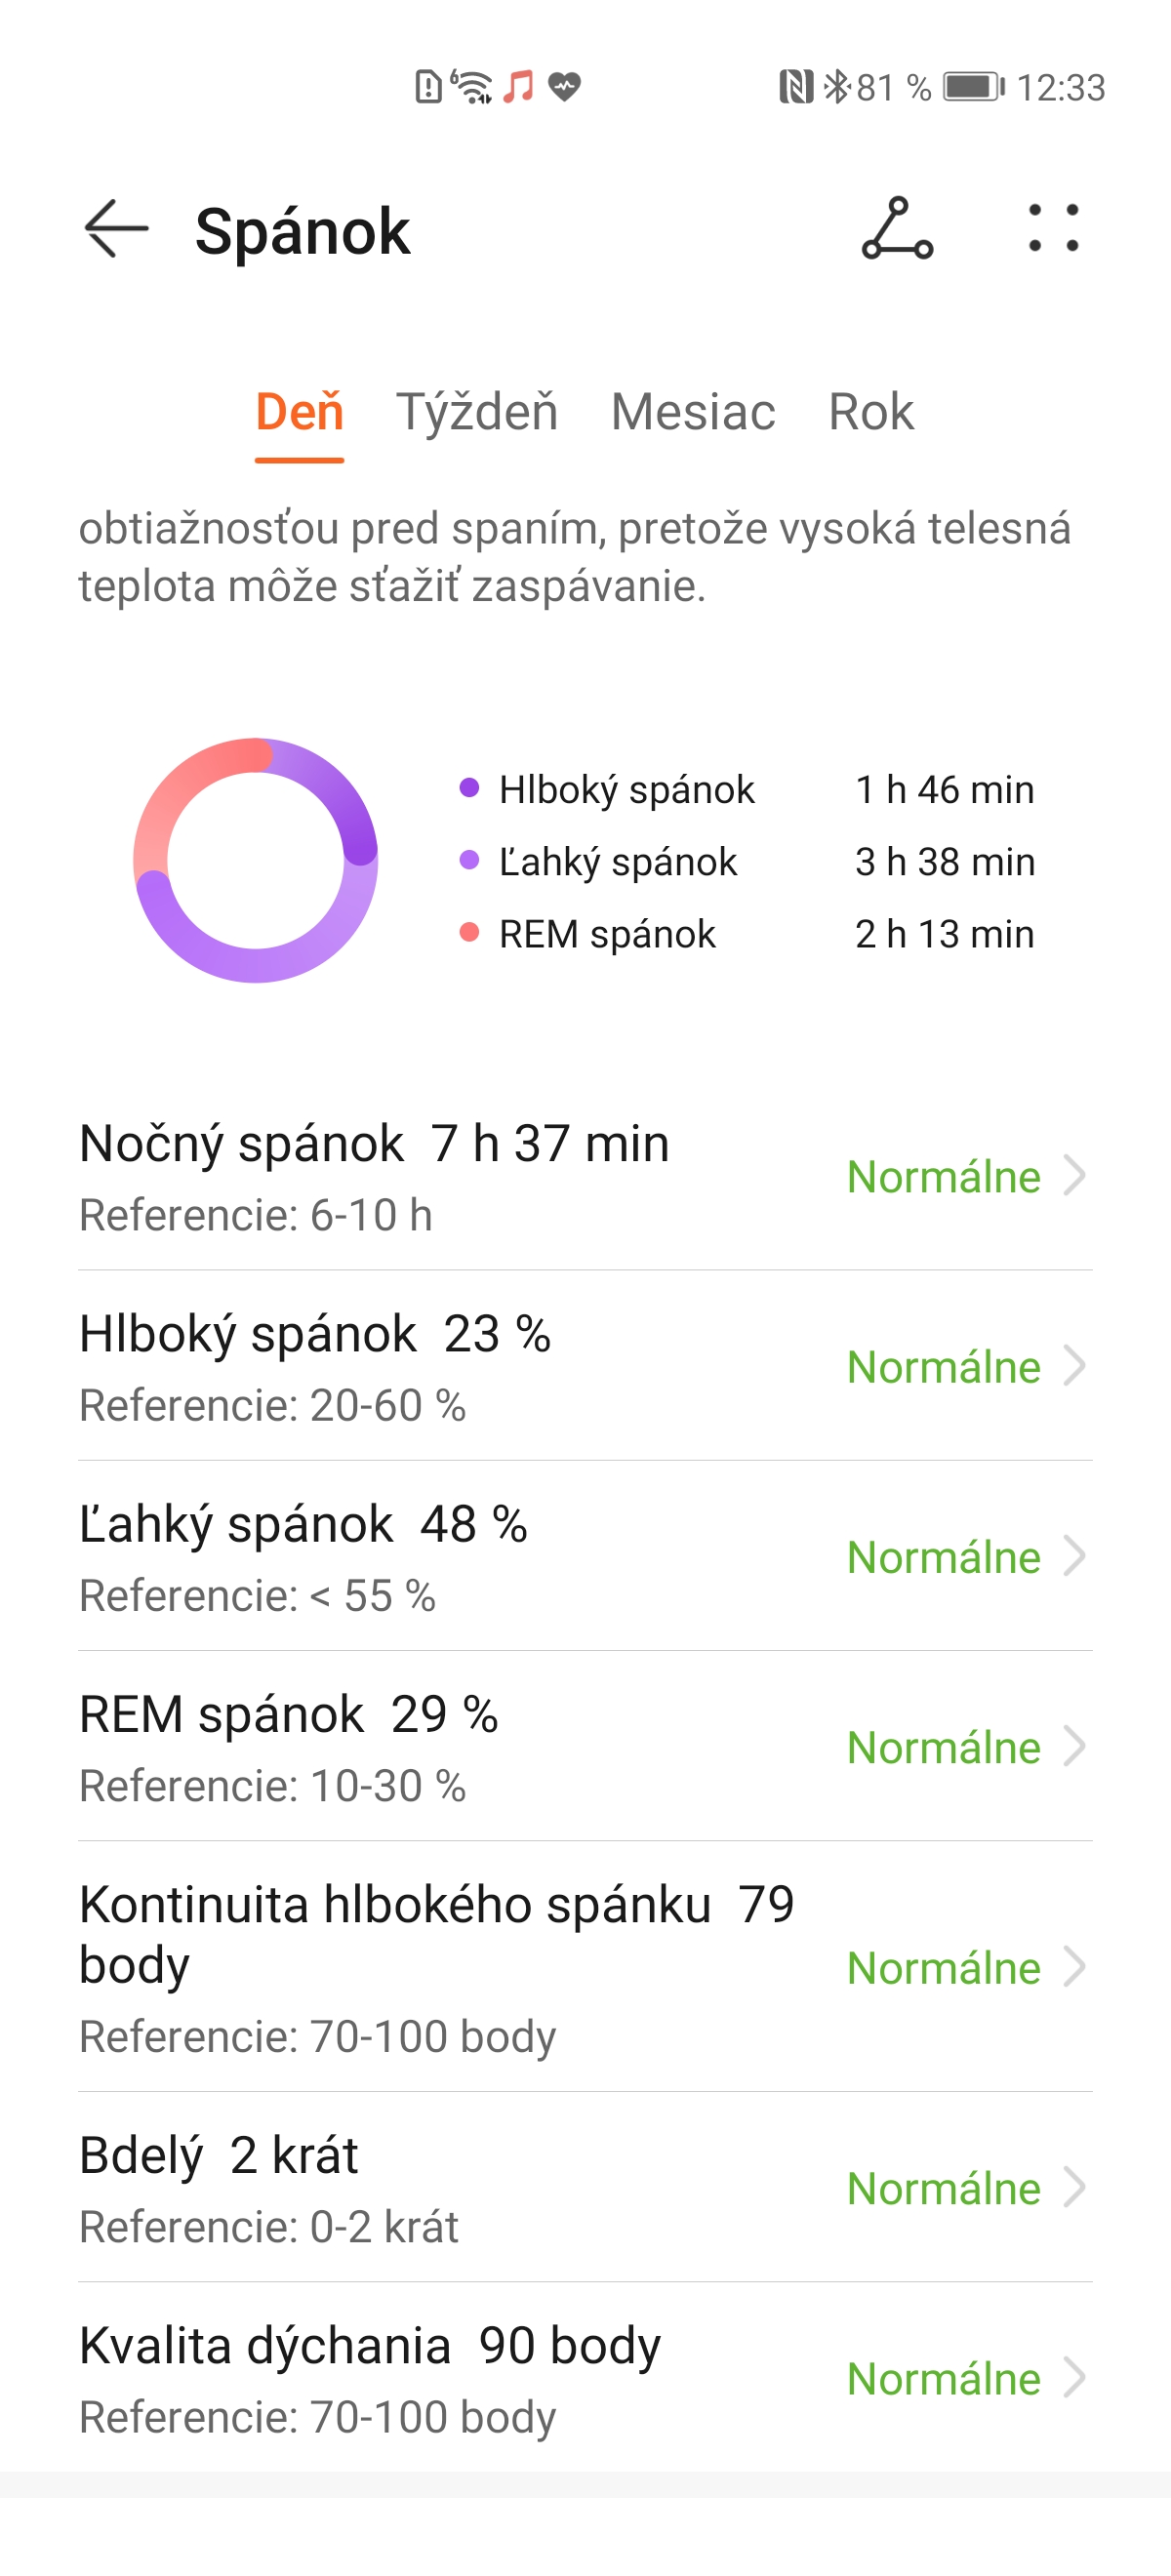Tap the heart health status icon
Viewport: 1171px width, 2576px height.
click(x=564, y=87)
